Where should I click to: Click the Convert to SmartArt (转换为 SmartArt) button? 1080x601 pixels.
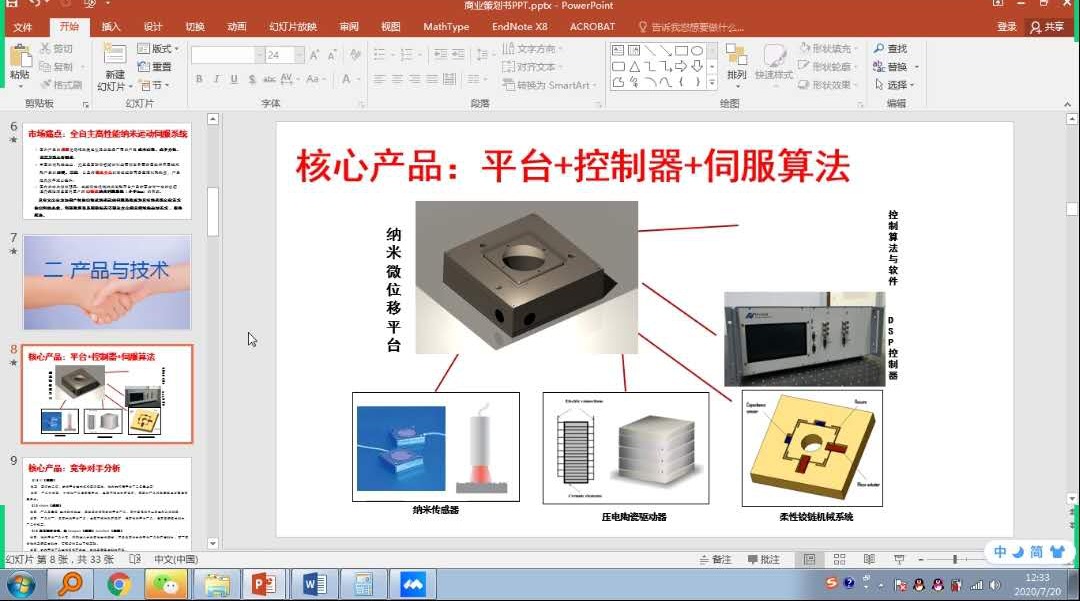coord(548,85)
